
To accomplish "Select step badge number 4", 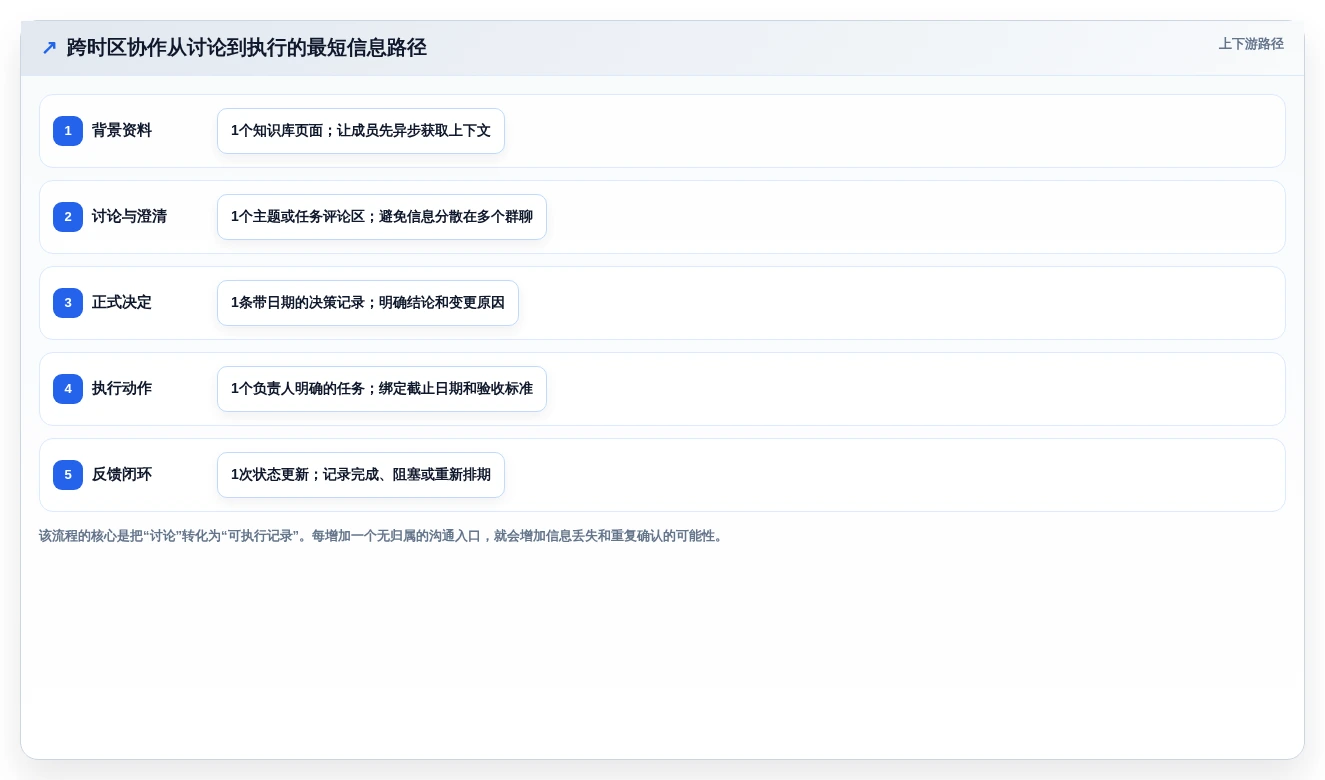I will 68,389.
